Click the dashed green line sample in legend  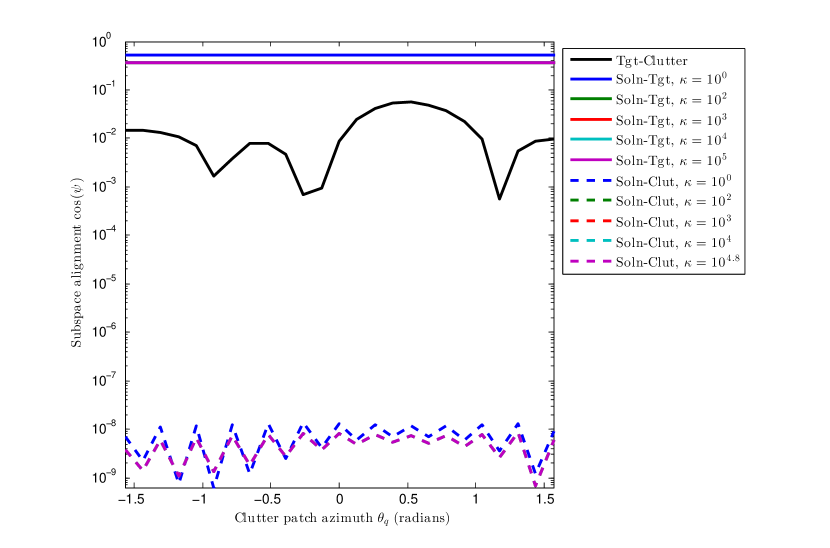[x=590, y=202]
